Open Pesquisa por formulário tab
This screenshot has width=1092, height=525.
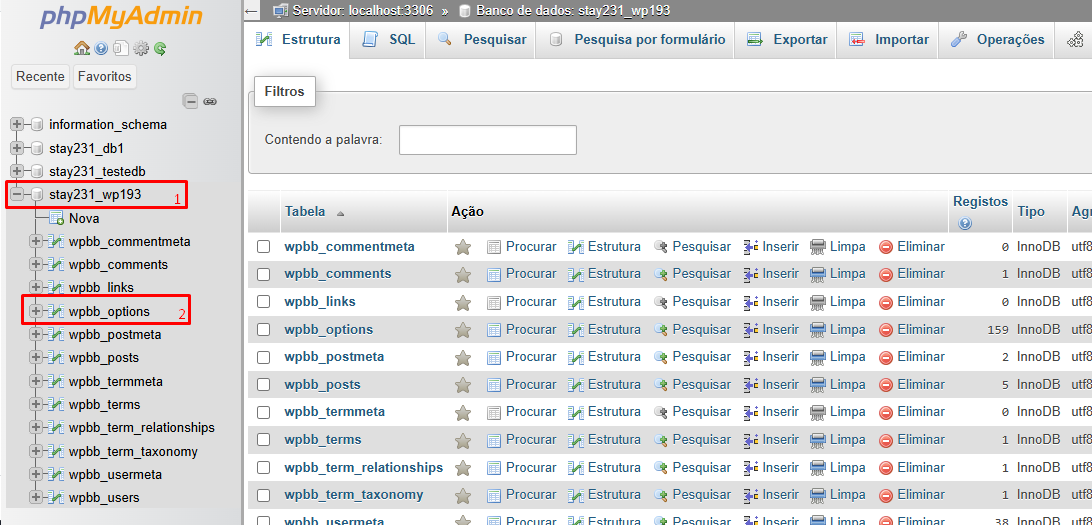tap(637, 40)
